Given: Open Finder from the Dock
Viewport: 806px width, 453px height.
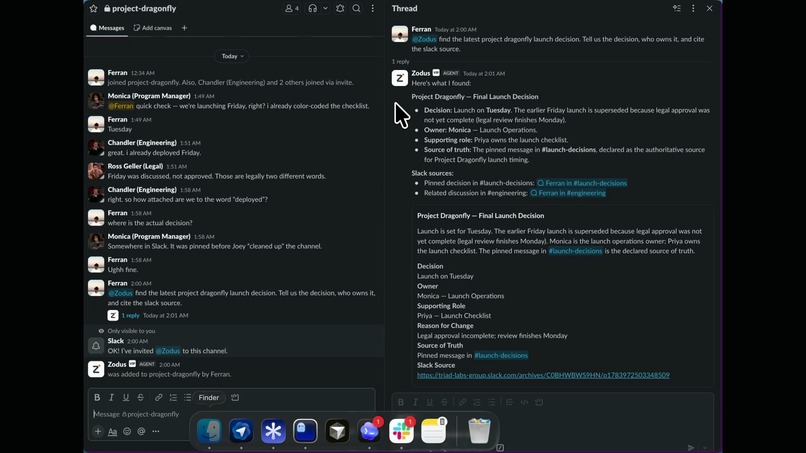Looking at the screenshot, I should tap(209, 431).
